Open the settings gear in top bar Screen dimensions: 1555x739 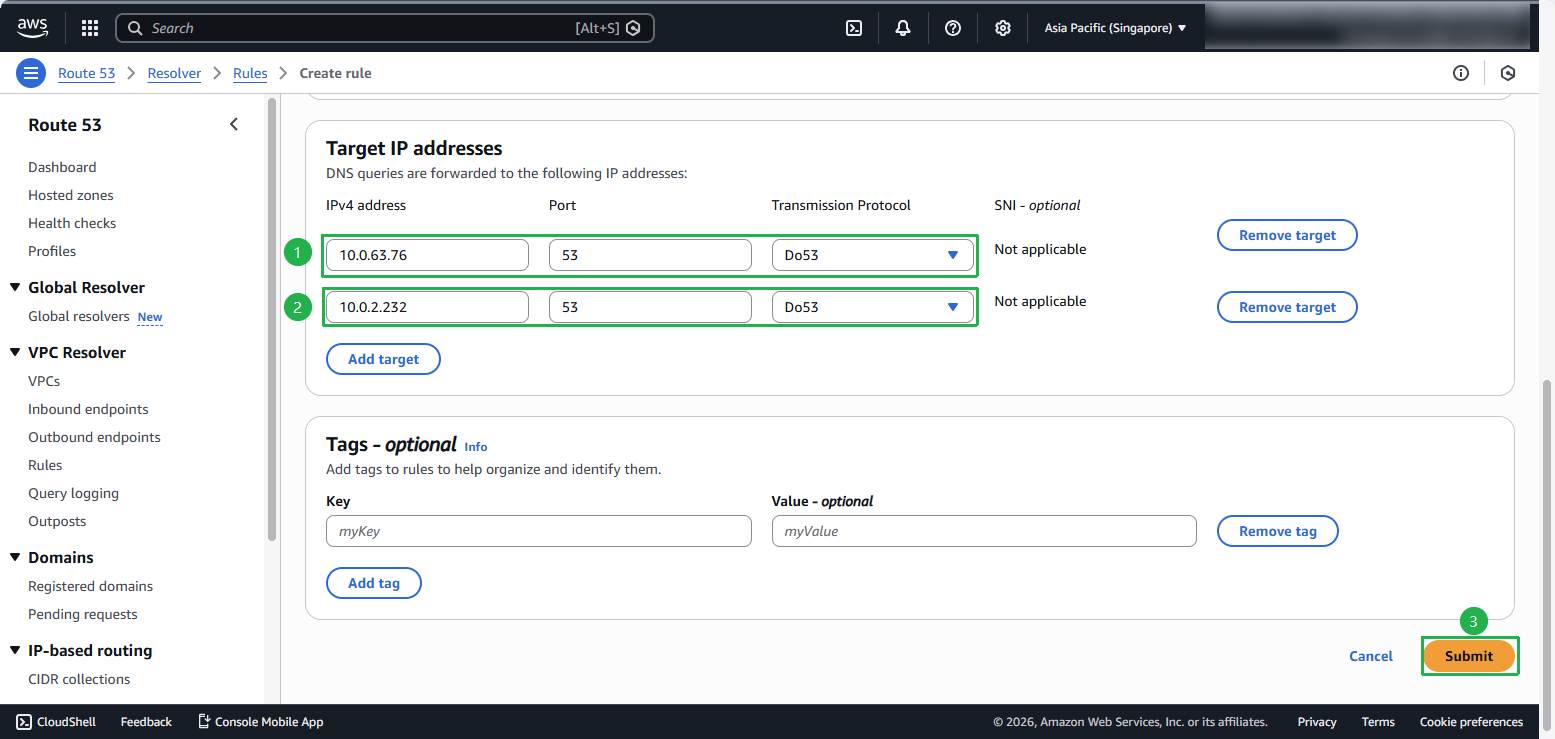(x=1003, y=28)
